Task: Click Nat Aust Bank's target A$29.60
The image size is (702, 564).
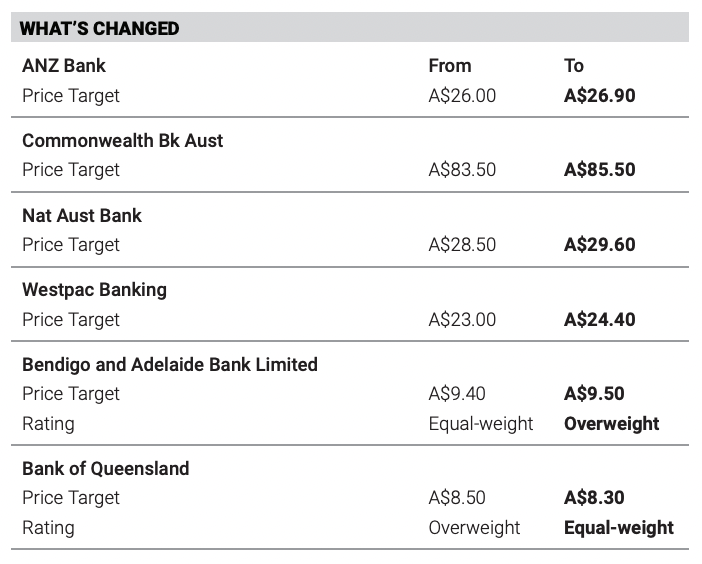Action: 599,245
